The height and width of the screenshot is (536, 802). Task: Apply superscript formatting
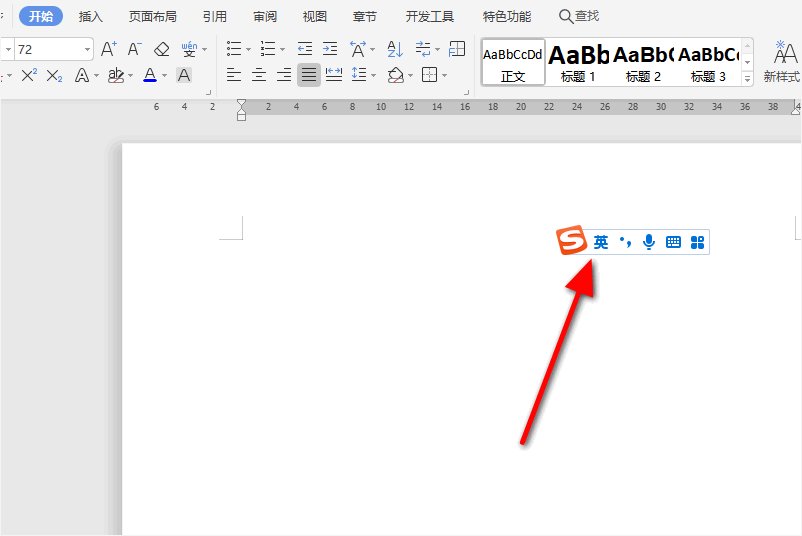click(x=29, y=75)
